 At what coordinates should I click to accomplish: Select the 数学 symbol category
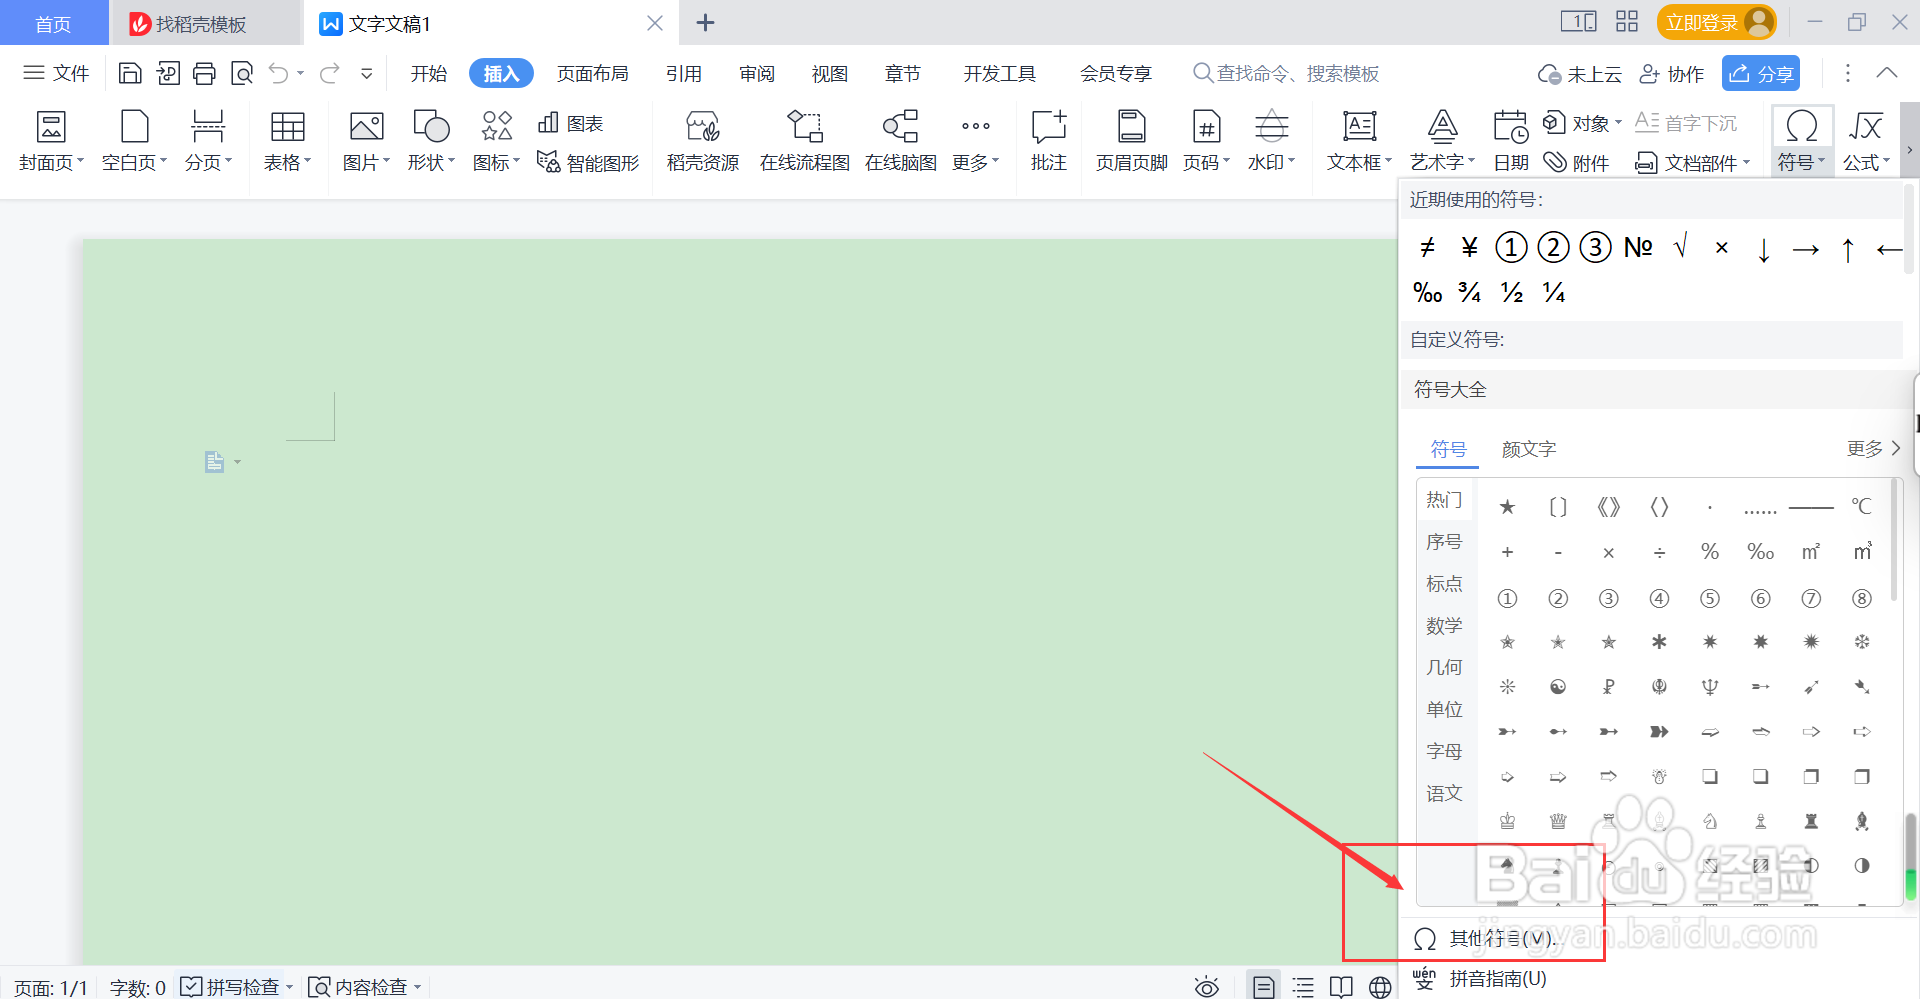click(x=1444, y=626)
